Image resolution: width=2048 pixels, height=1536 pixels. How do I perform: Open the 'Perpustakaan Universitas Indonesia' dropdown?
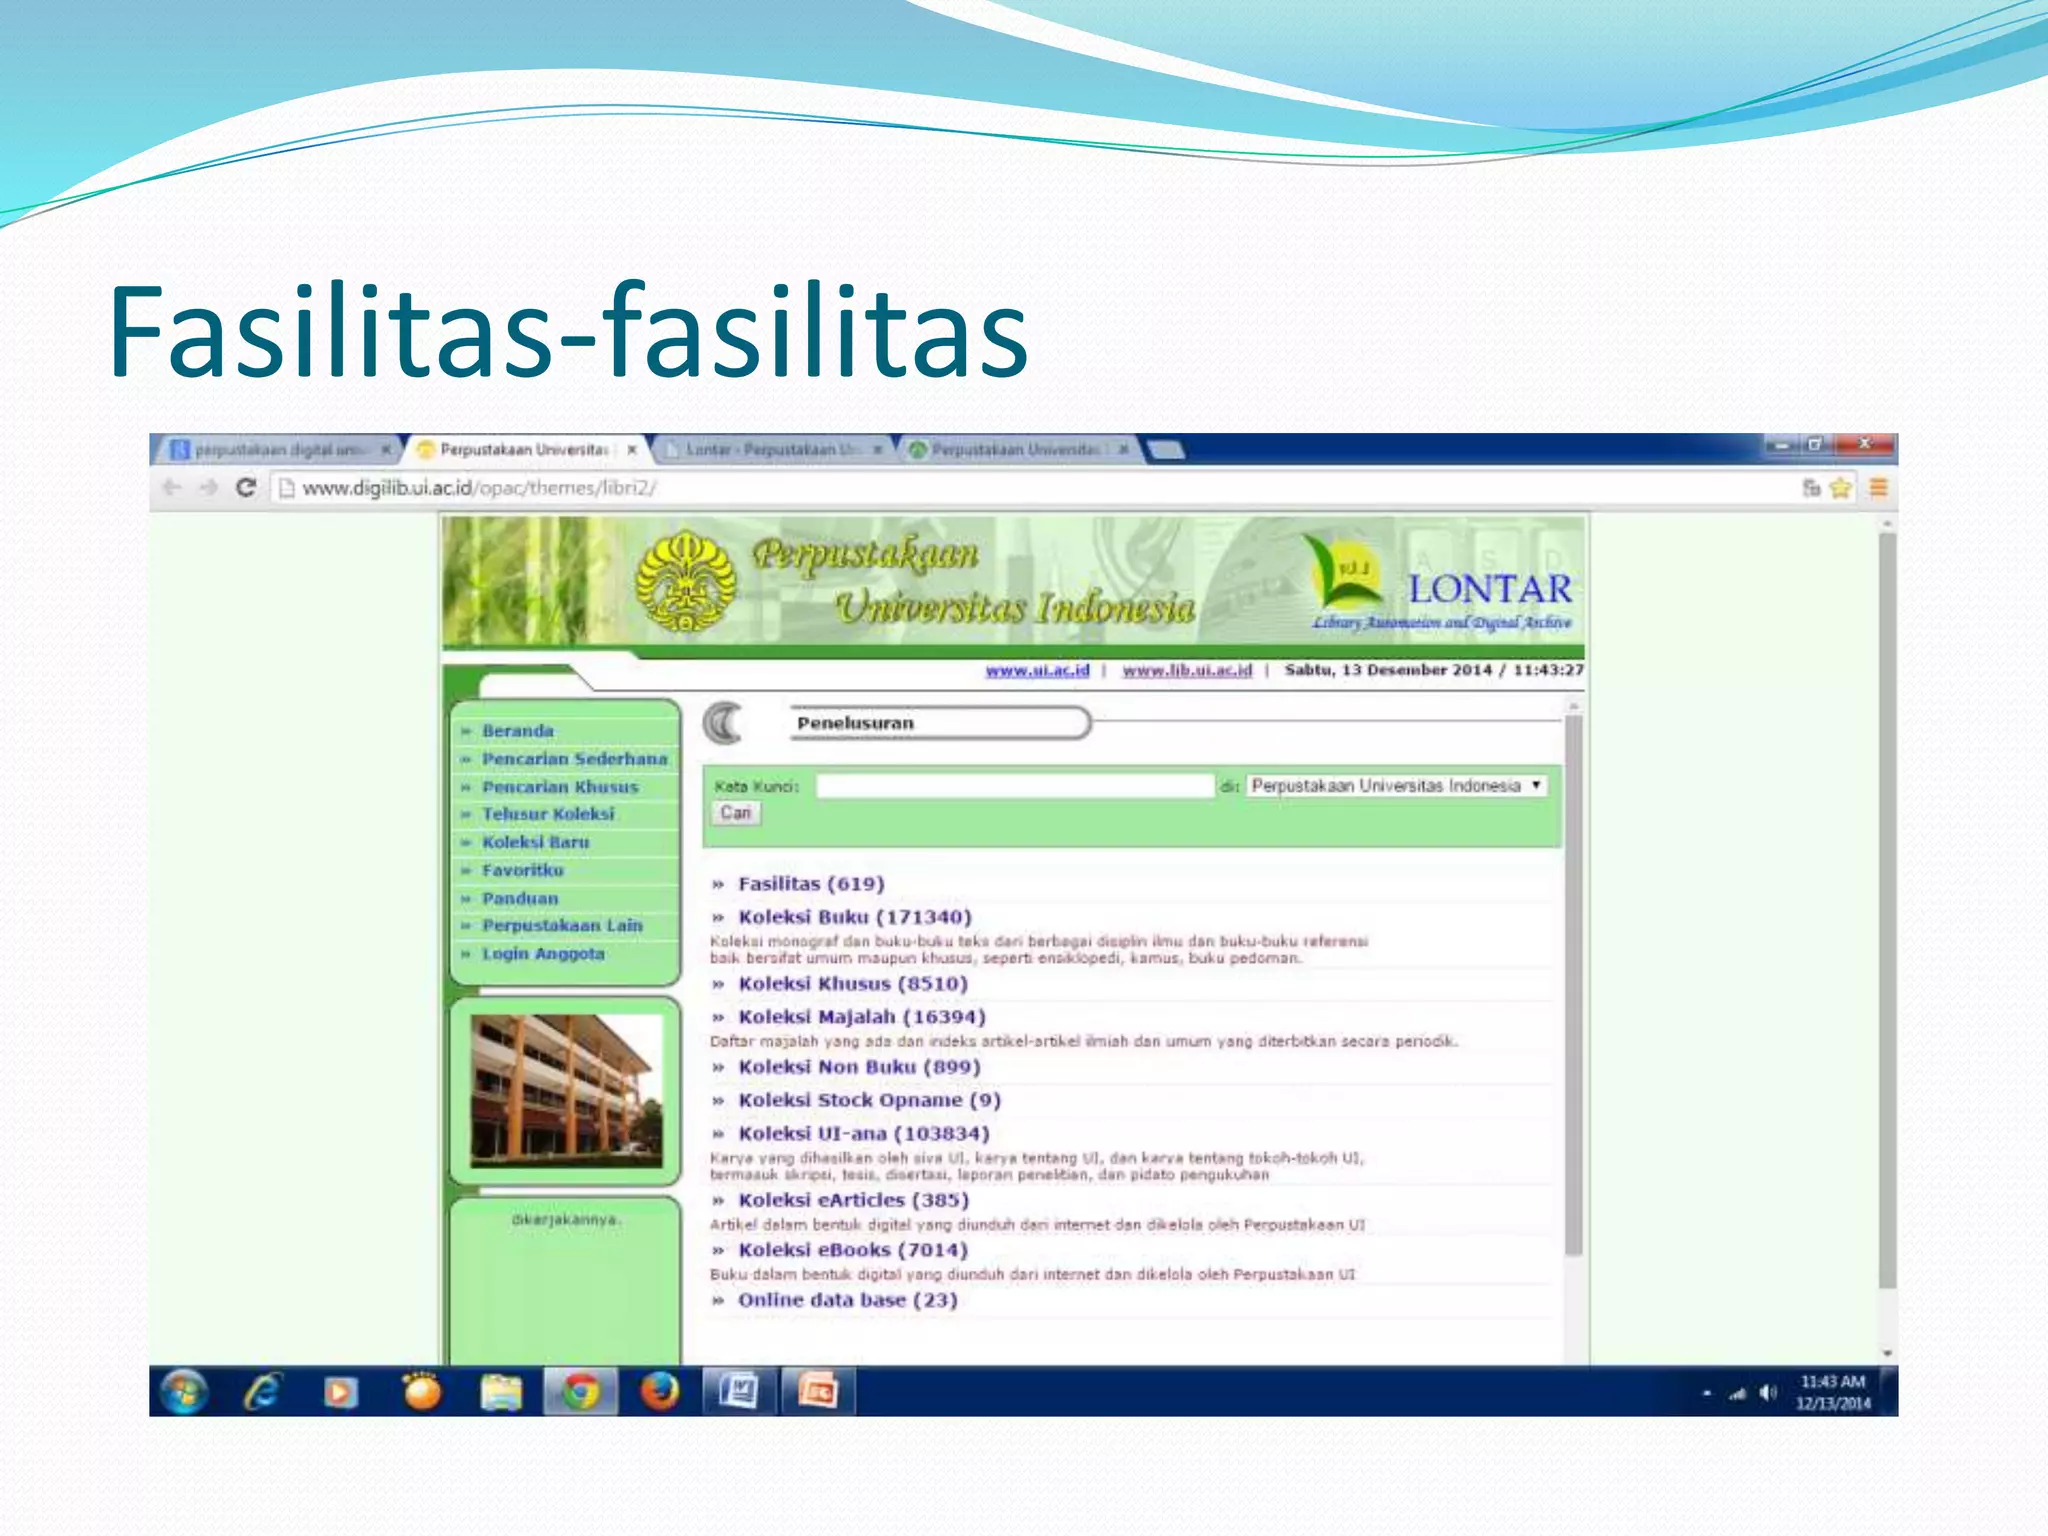tap(1396, 786)
